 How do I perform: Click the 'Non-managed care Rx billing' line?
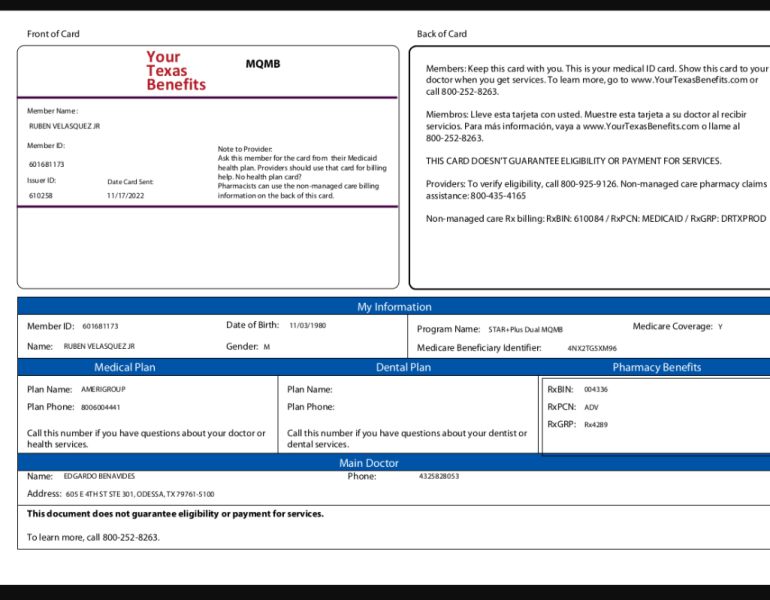tap(596, 219)
